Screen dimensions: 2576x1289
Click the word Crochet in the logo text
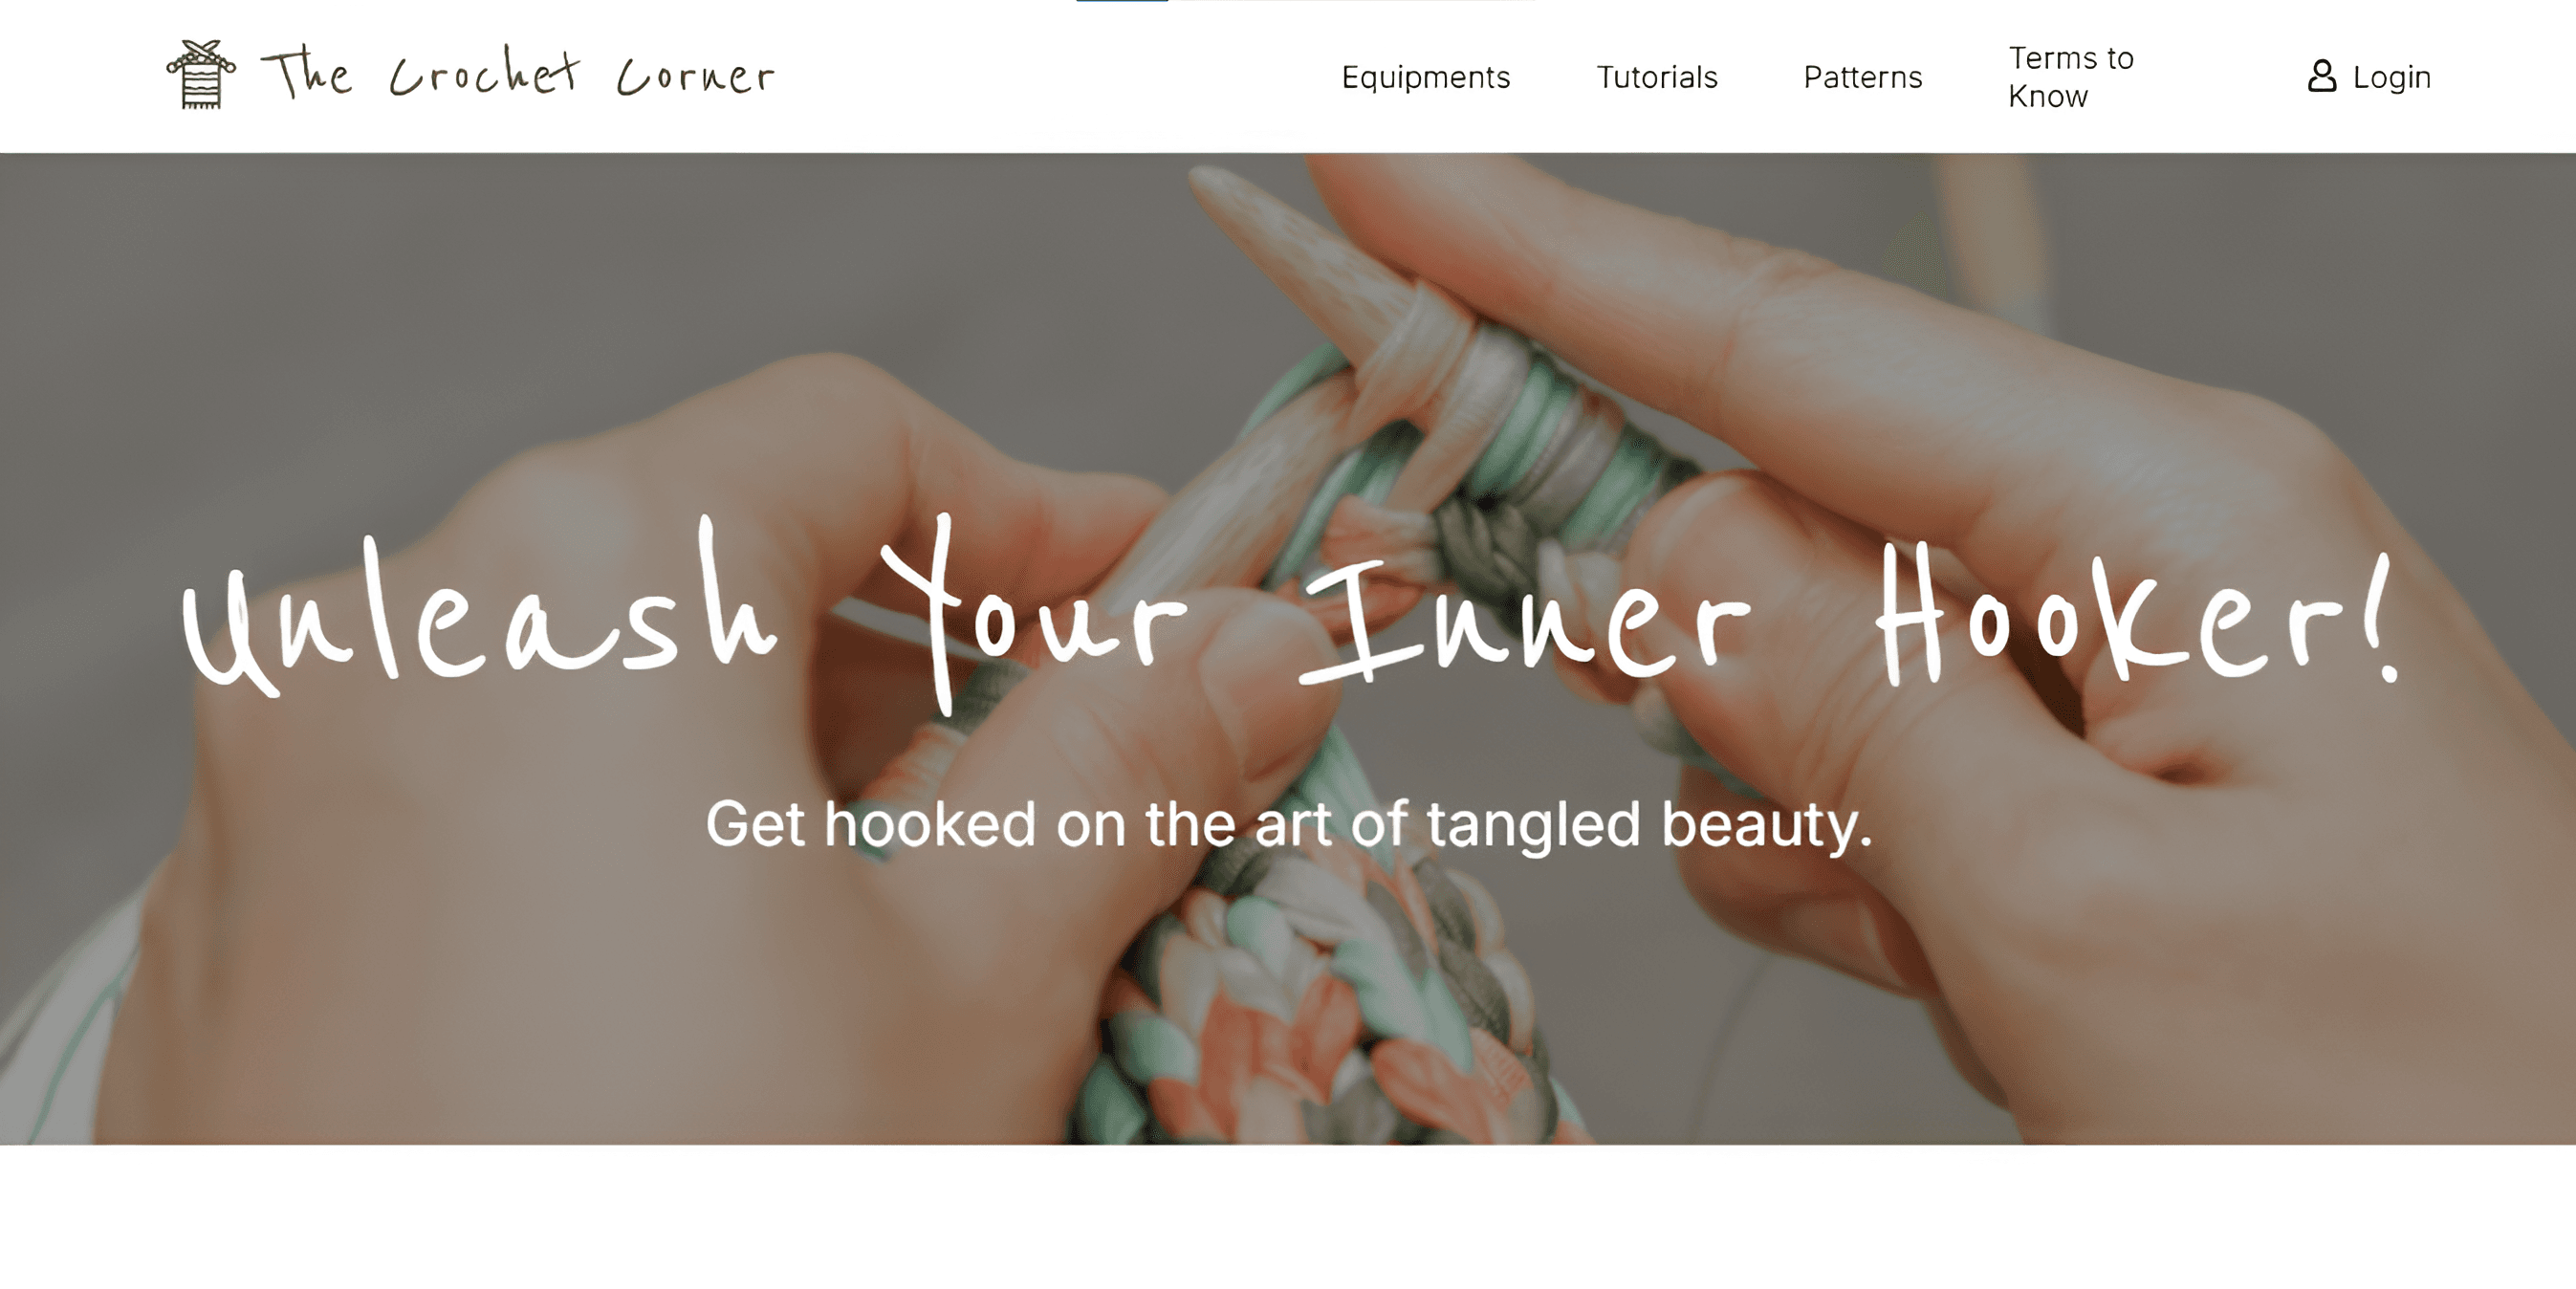click(x=484, y=72)
